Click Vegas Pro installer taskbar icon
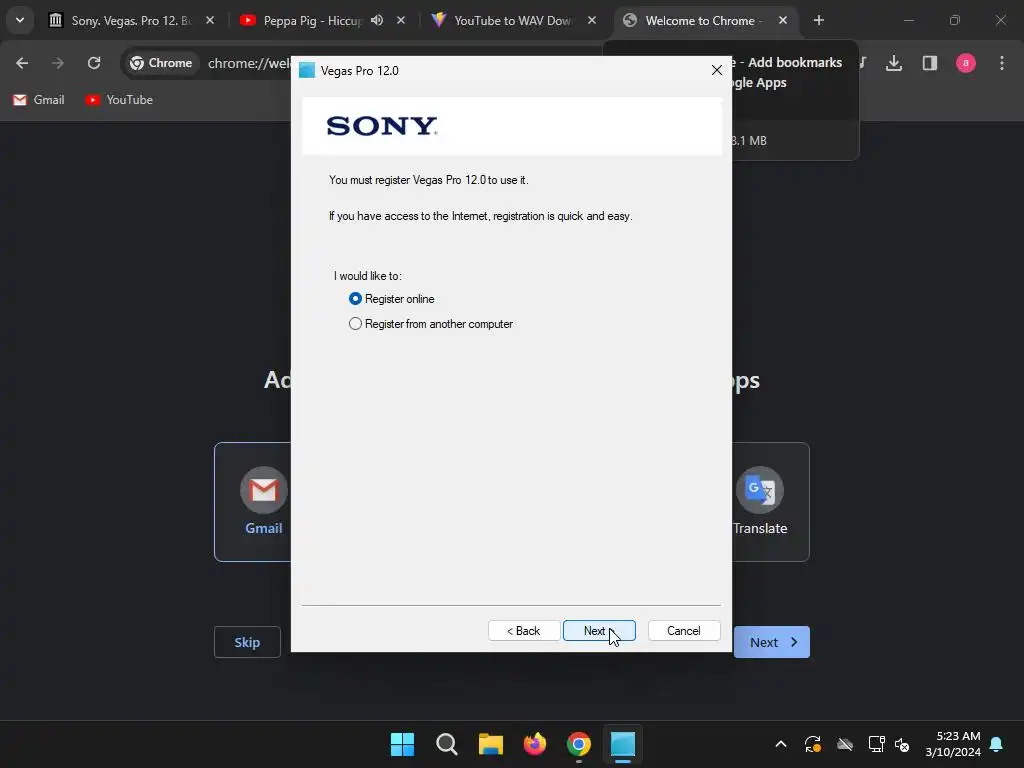This screenshot has width=1024, height=768. pos(623,744)
